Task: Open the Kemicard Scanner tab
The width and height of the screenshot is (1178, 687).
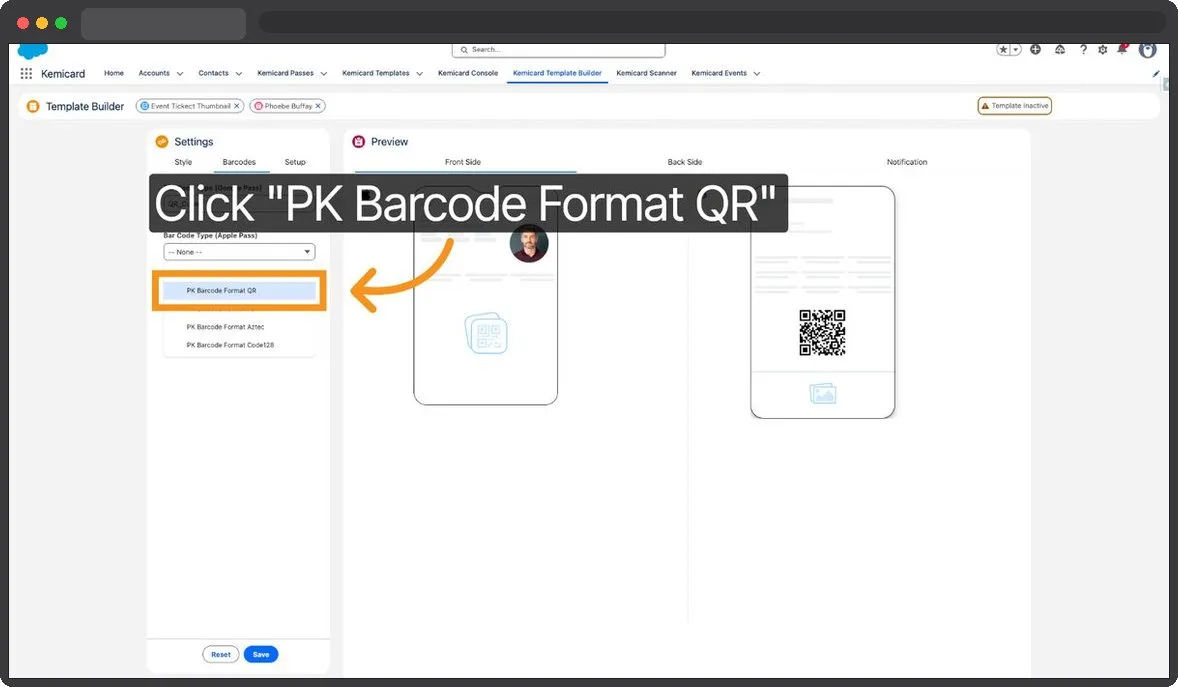Action: coord(646,74)
